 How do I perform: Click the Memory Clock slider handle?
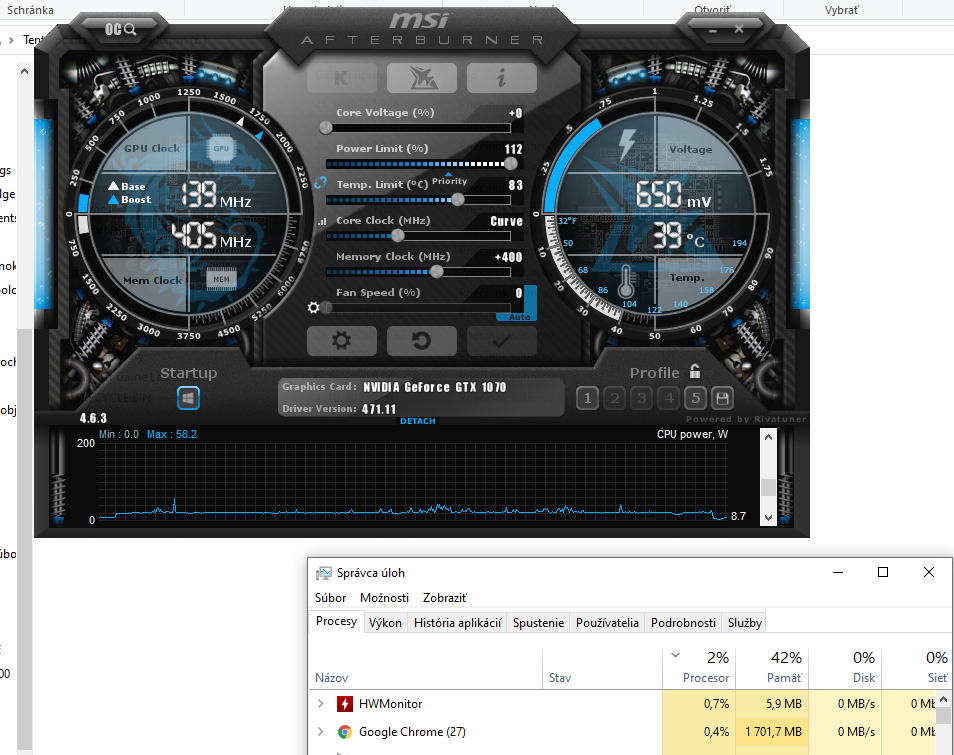click(436, 271)
